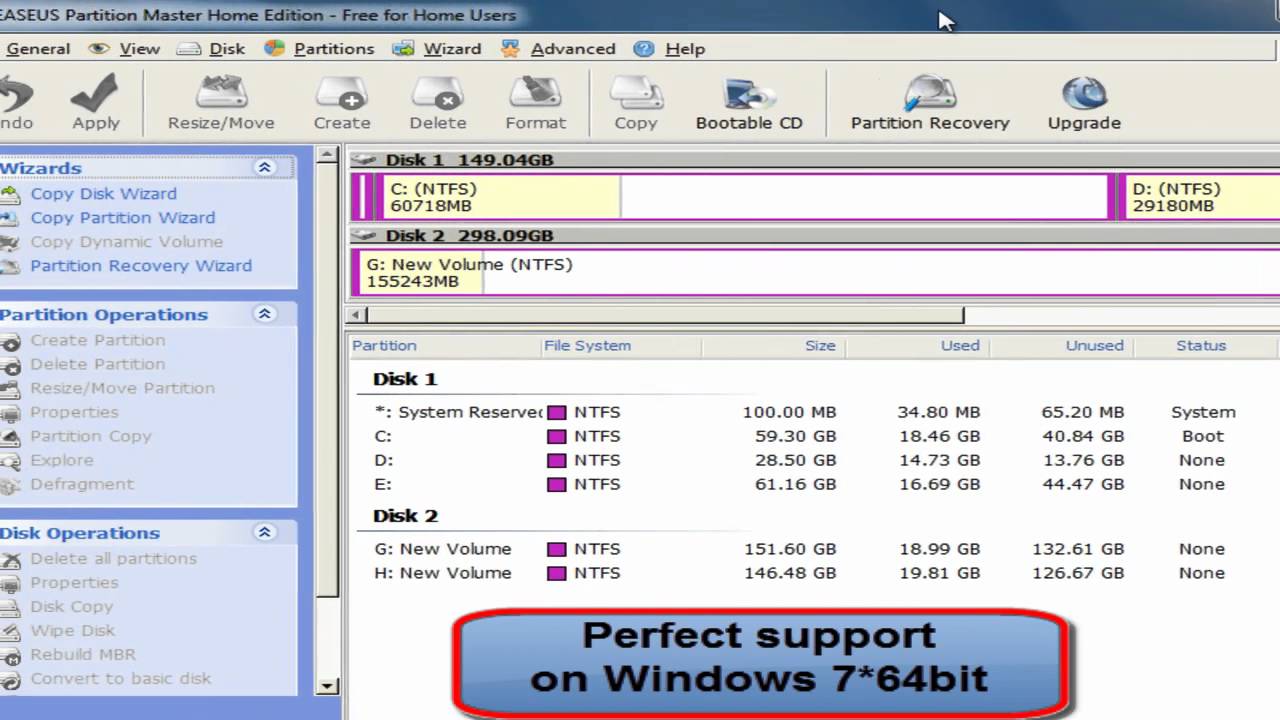Image resolution: width=1280 pixels, height=720 pixels.
Task: Select the Resize/Move toolbar icon
Action: coord(221,103)
